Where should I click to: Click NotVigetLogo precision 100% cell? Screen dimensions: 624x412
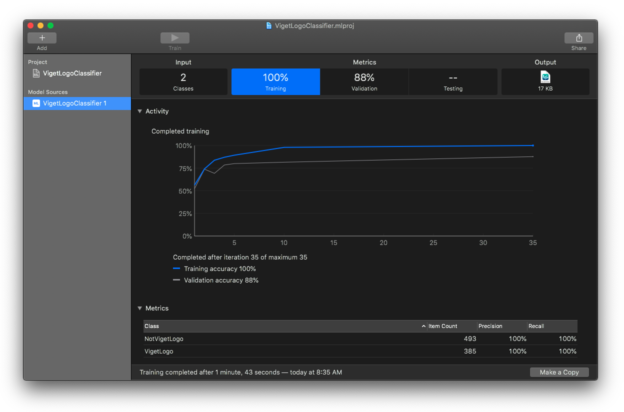tap(517, 339)
